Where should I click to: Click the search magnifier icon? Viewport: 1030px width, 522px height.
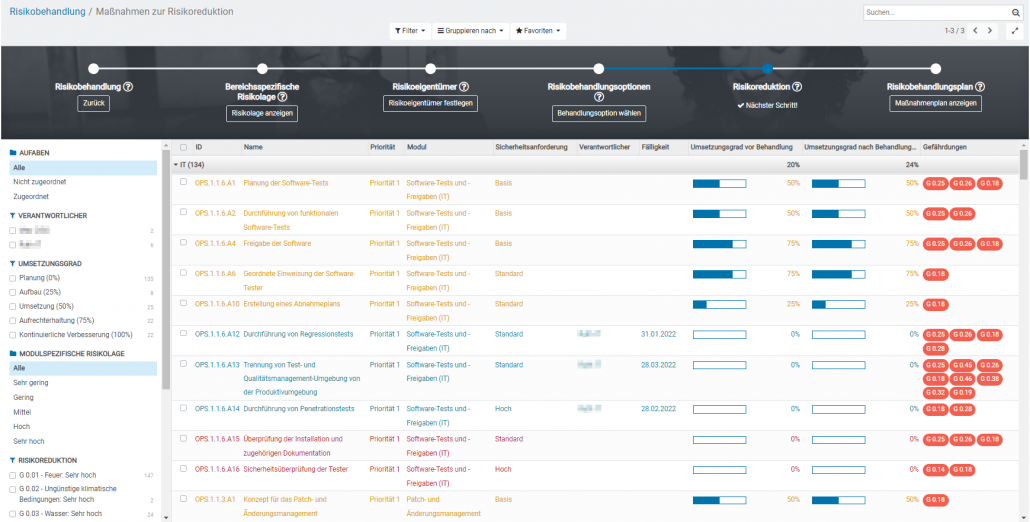[1014, 13]
